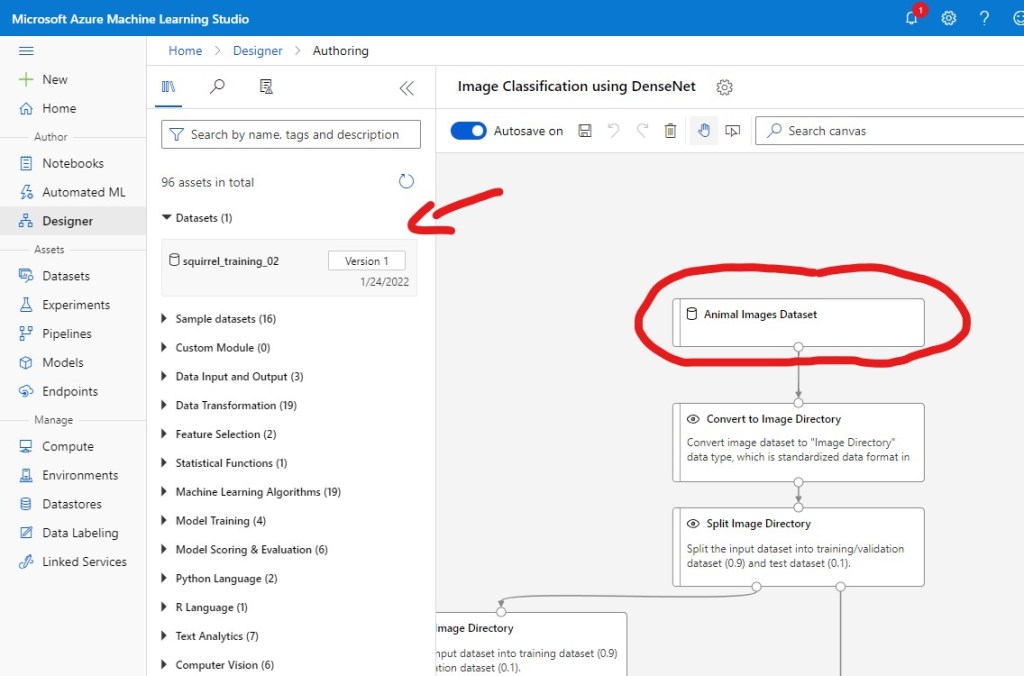Click the Home breadcrumb link
Screen dimensions: 1024x676
pyautogui.click(x=185, y=51)
